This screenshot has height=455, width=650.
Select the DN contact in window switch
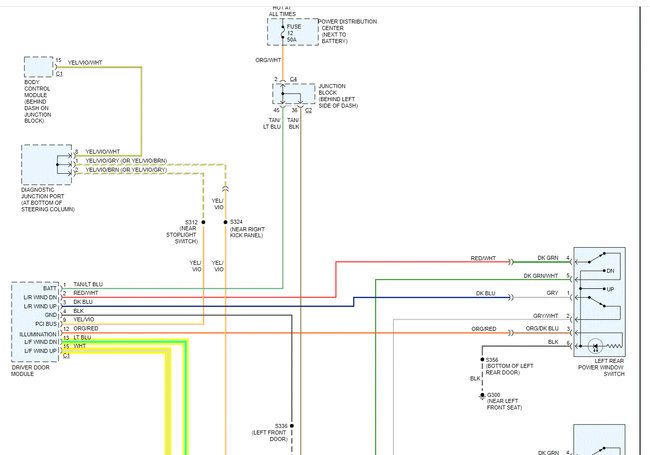(610, 271)
